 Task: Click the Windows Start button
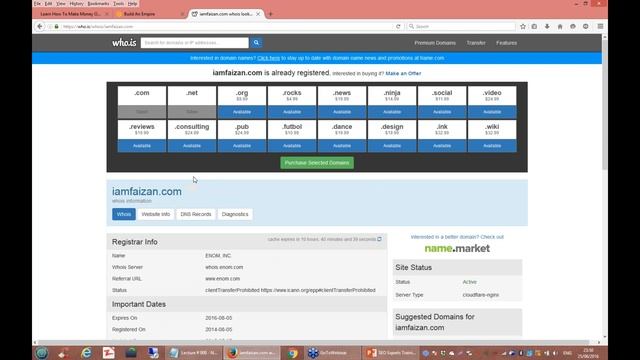[x=41, y=353]
